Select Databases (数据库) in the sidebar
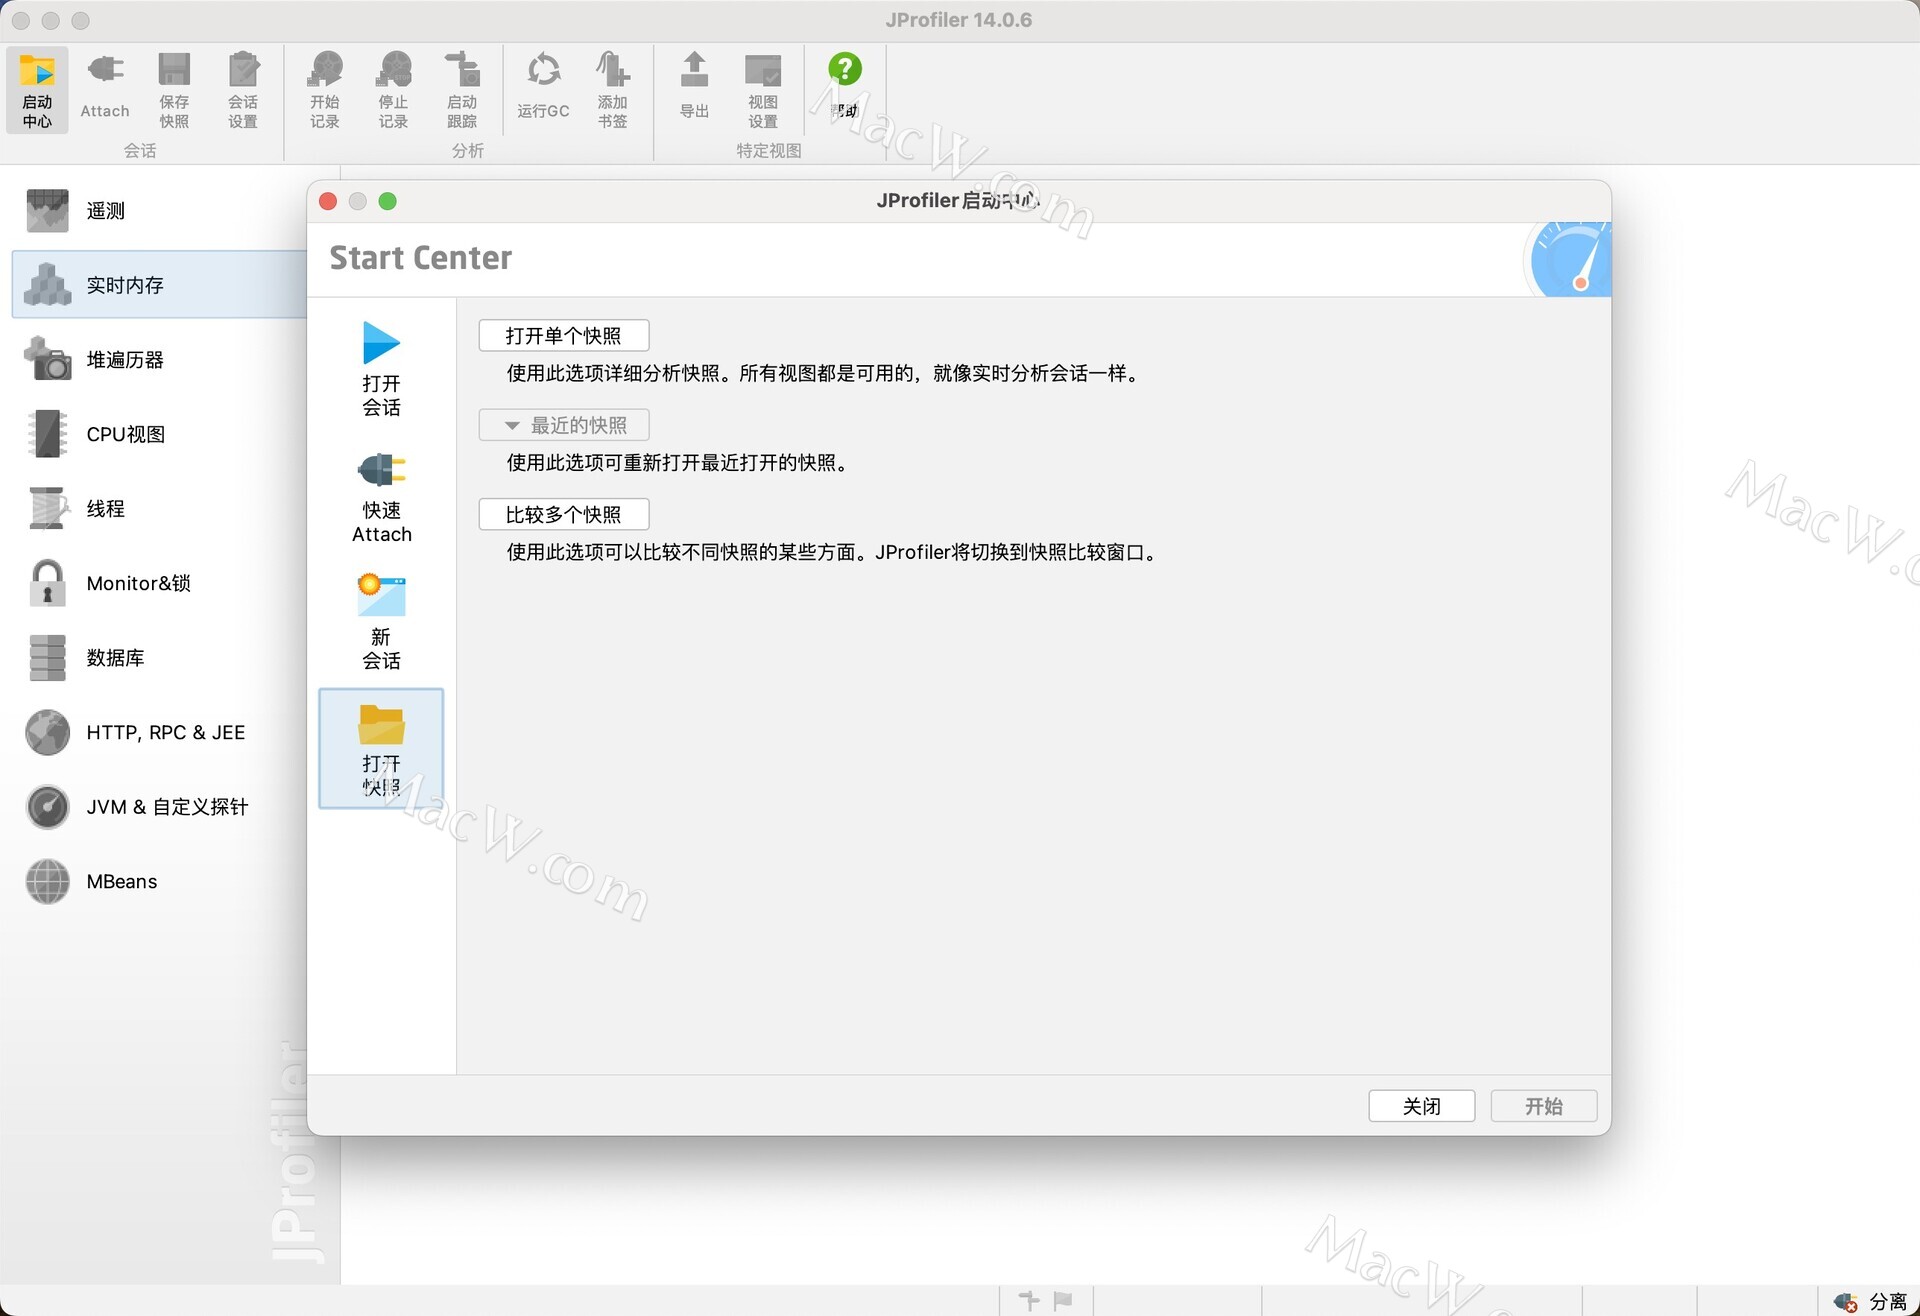Screen dimensions: 1920x1316 click(160, 658)
